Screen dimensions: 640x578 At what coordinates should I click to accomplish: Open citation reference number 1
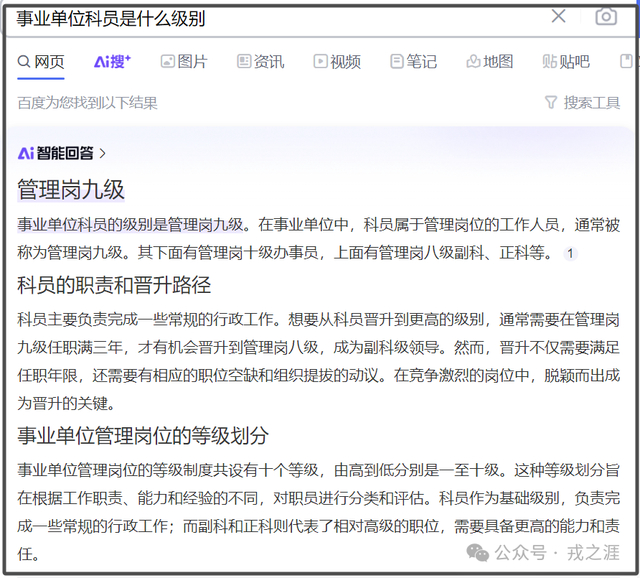[571, 254]
